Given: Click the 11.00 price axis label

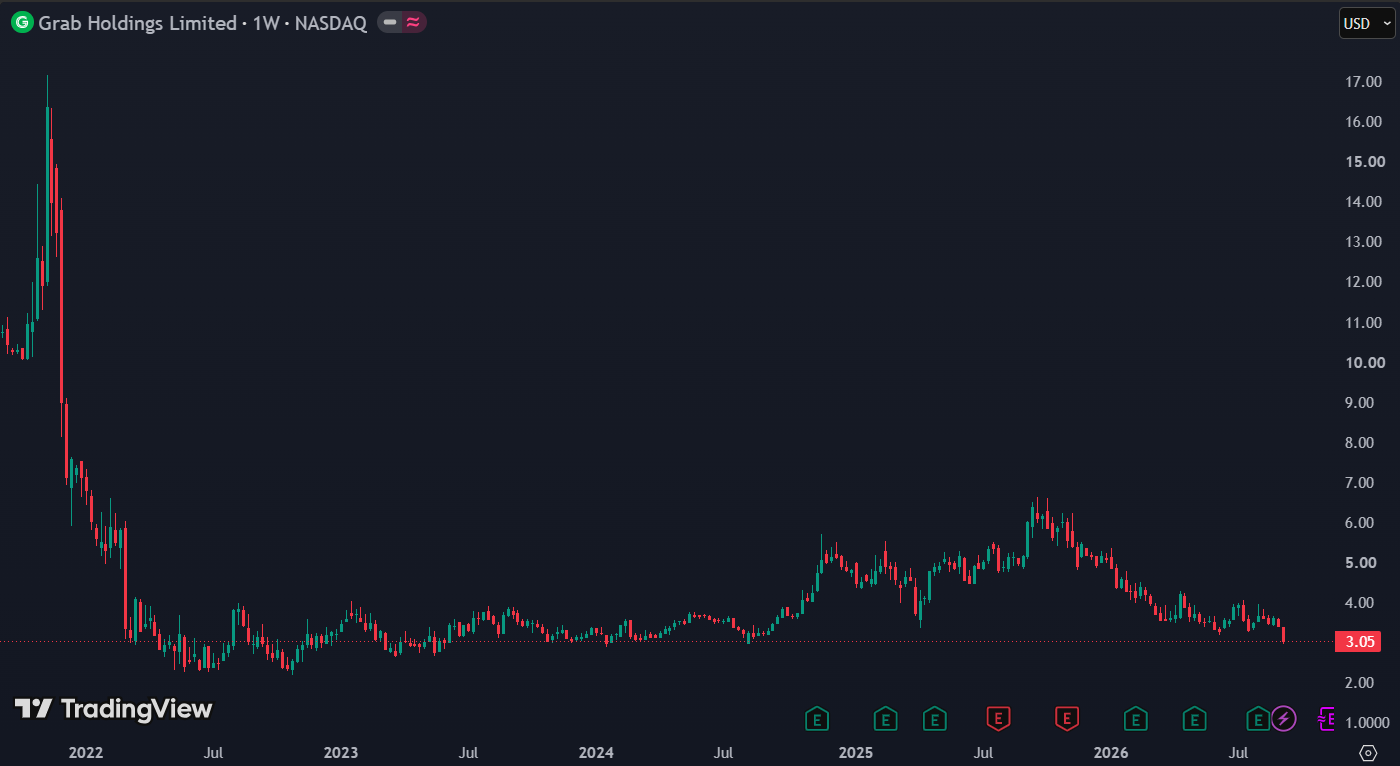Looking at the screenshot, I should tap(1365, 322).
